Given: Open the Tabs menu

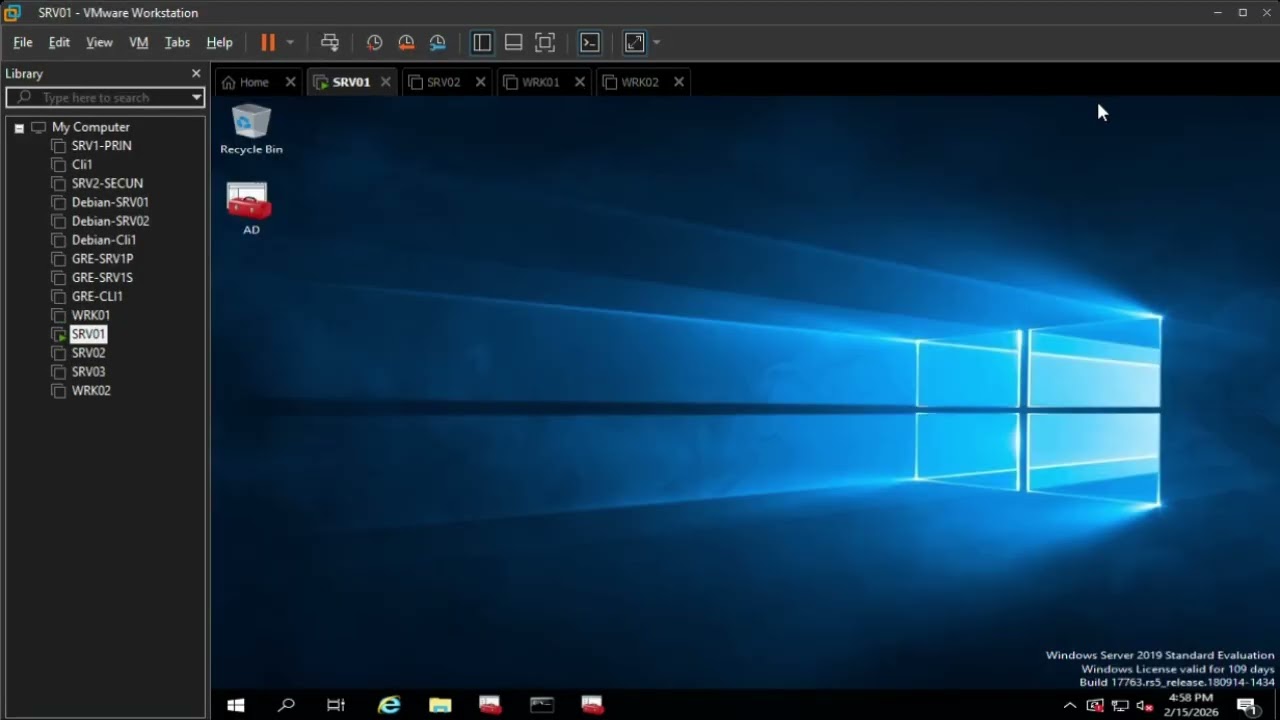Looking at the screenshot, I should coord(177,43).
